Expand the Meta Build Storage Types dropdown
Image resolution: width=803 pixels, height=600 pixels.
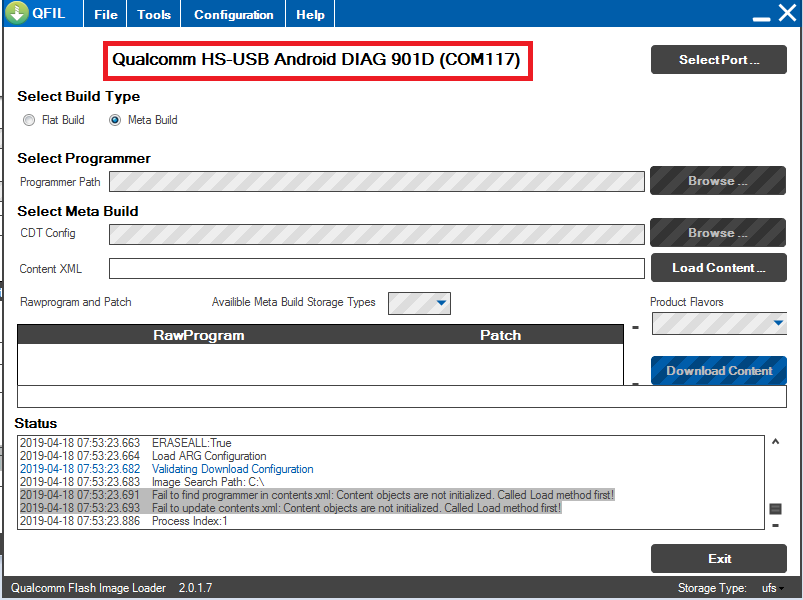(x=419, y=303)
